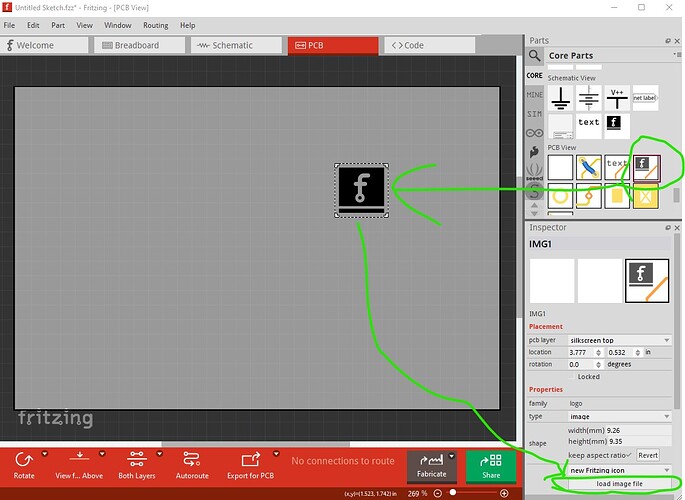Toggle the Locked checkbox
The width and height of the screenshot is (685, 500).
coord(572,376)
